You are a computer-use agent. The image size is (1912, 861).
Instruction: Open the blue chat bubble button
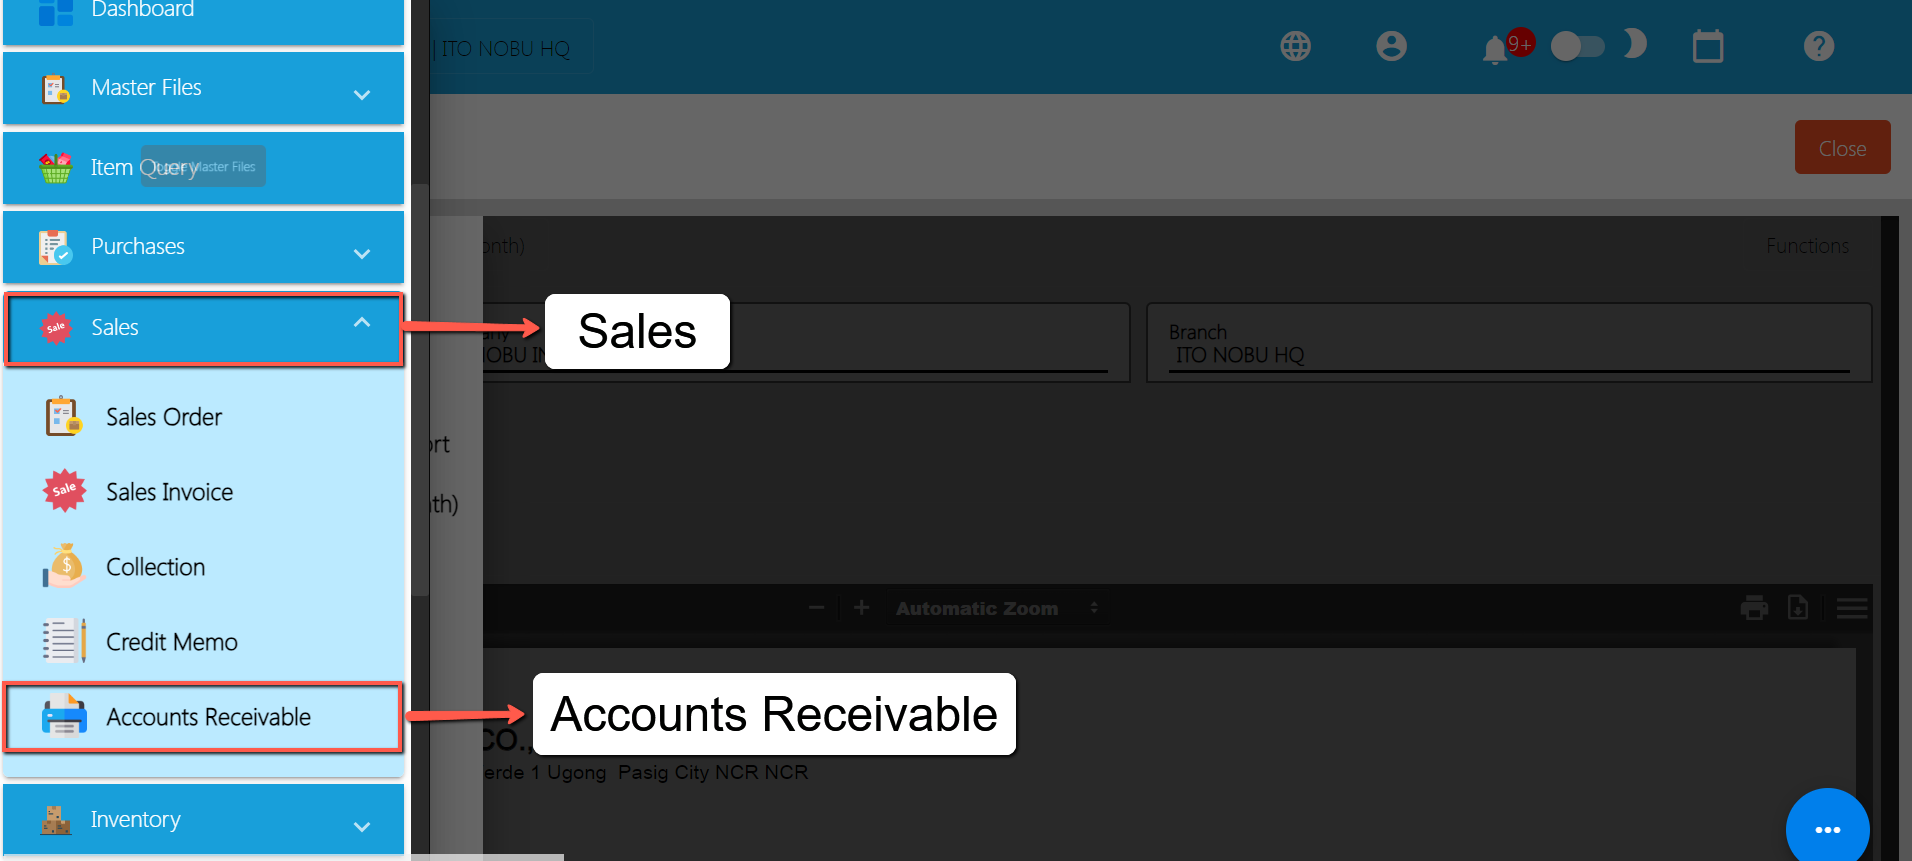click(1827, 829)
